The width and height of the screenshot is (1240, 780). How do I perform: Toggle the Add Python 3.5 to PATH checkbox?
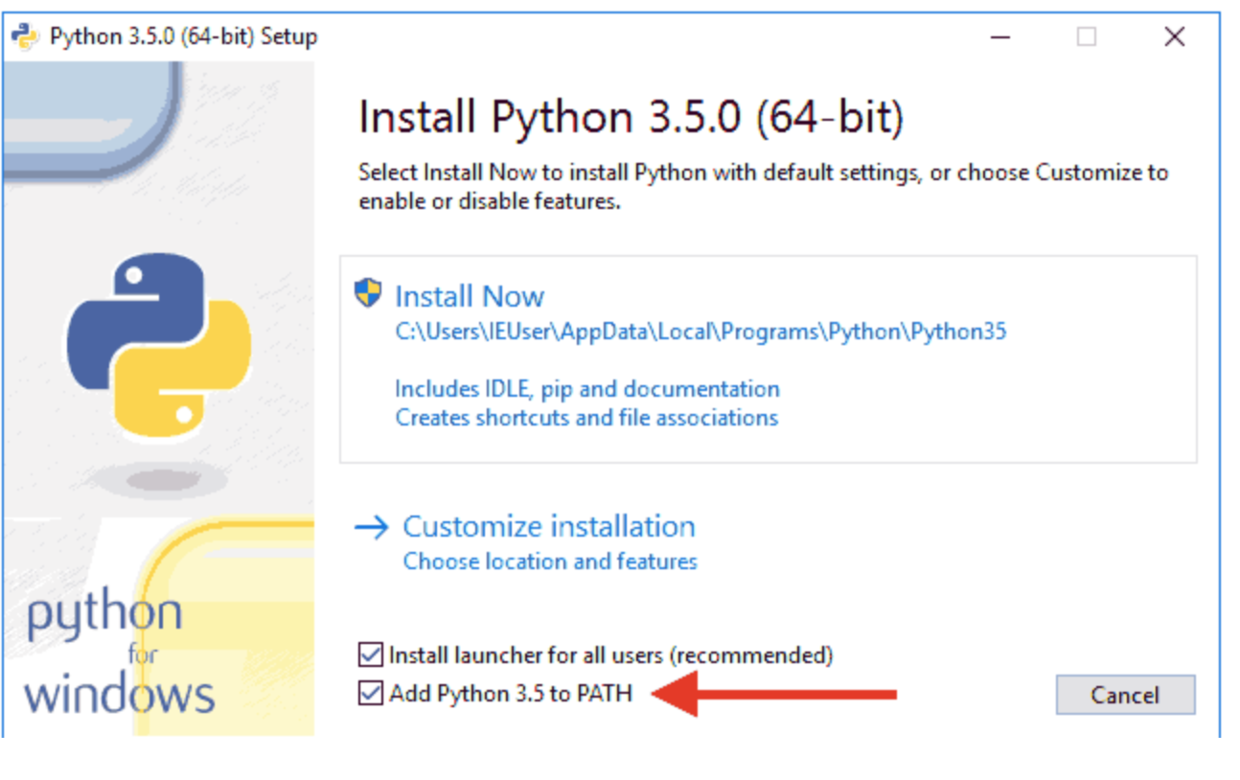click(371, 693)
